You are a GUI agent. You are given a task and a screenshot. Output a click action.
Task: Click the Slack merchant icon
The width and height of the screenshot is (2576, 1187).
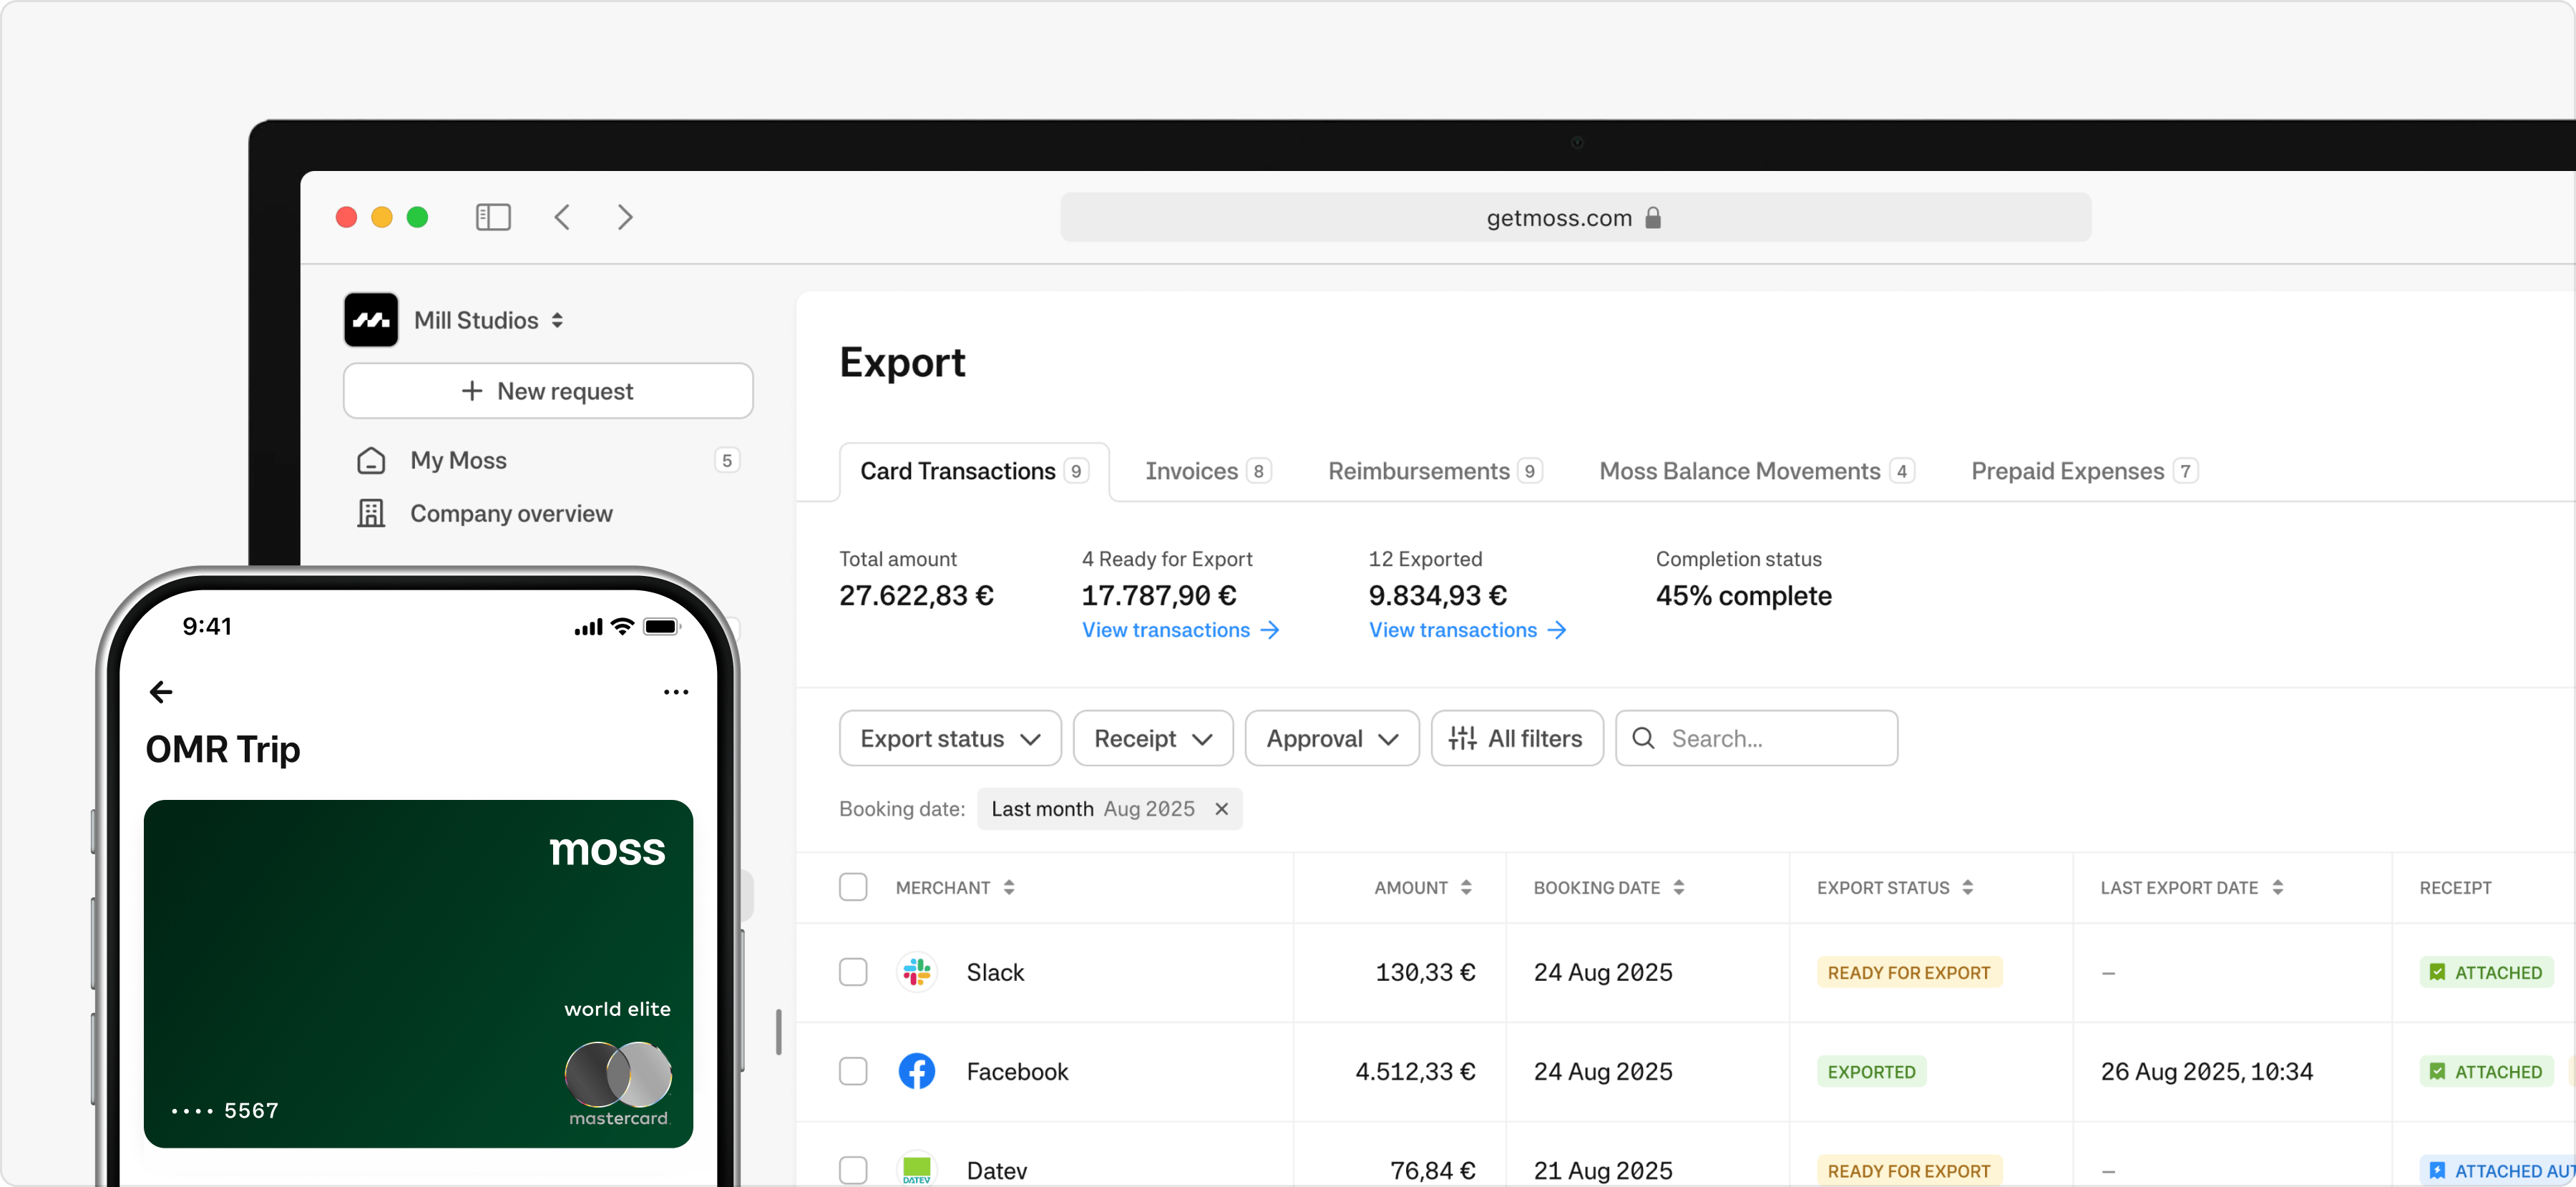(x=916, y=972)
